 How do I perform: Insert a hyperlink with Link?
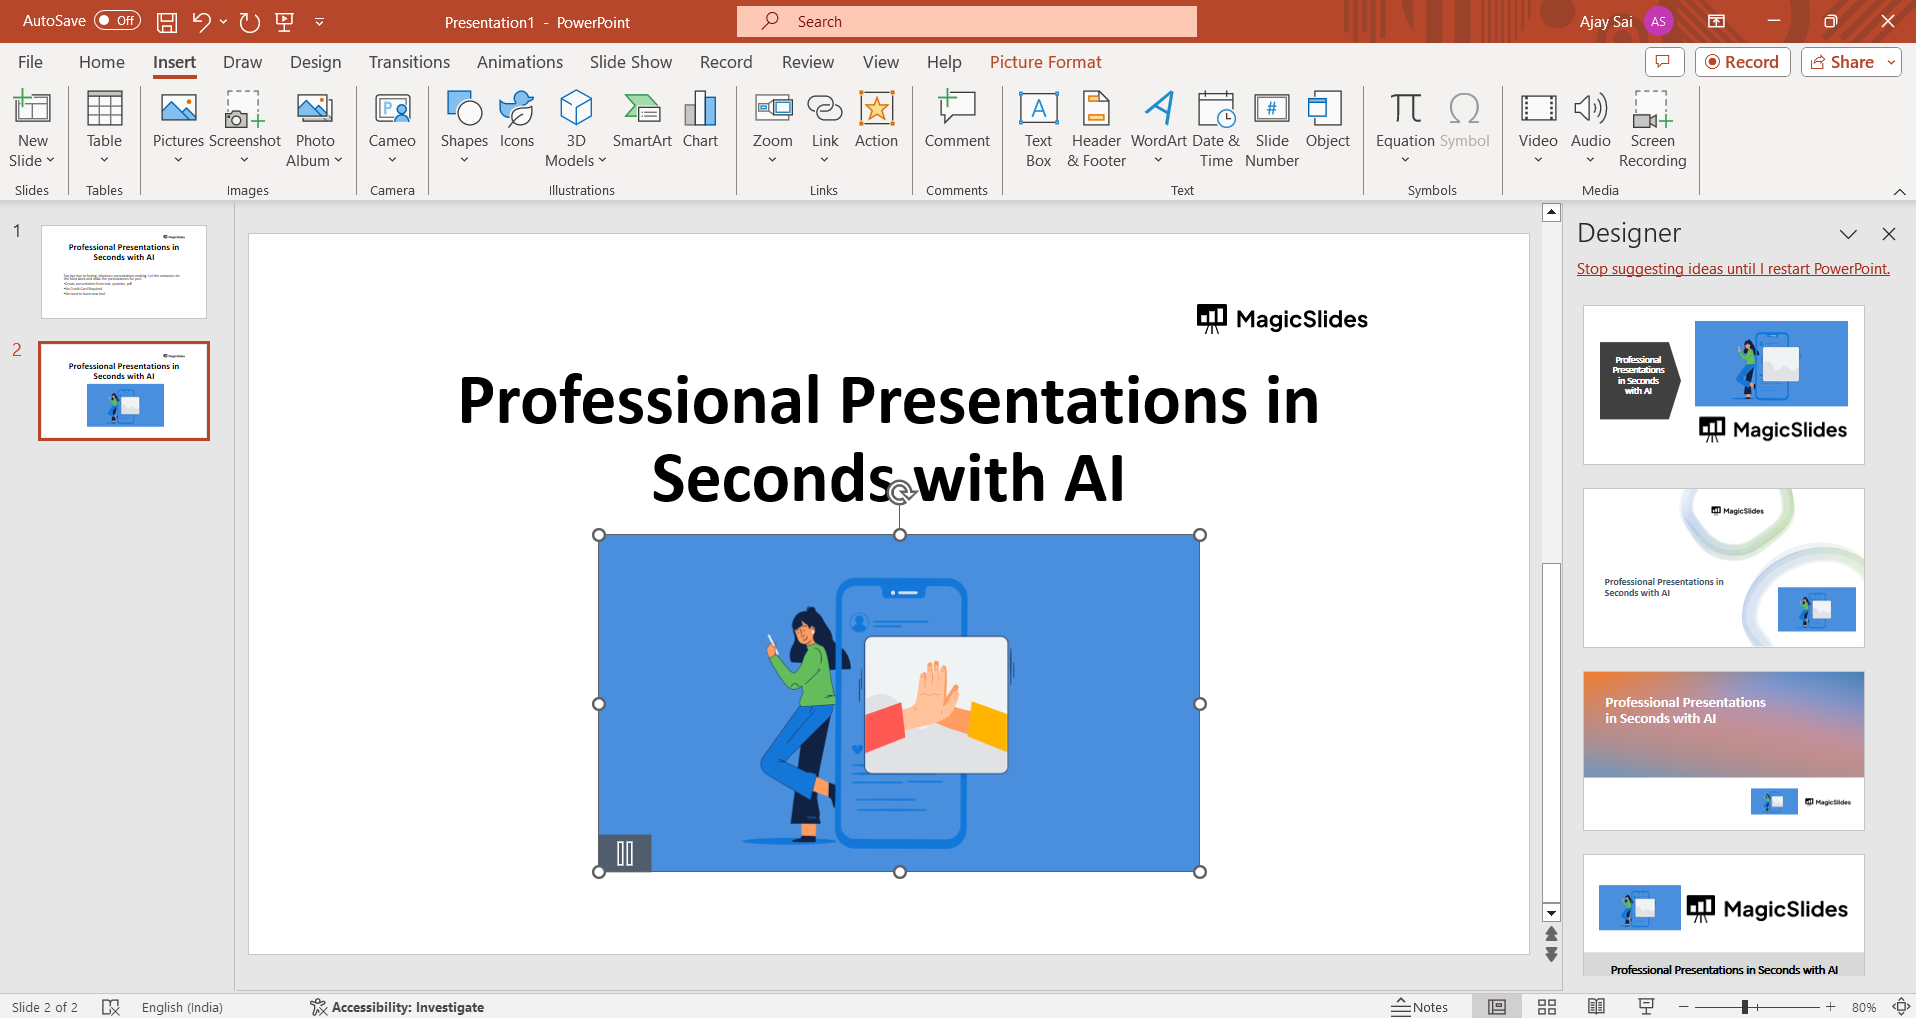pos(825,128)
